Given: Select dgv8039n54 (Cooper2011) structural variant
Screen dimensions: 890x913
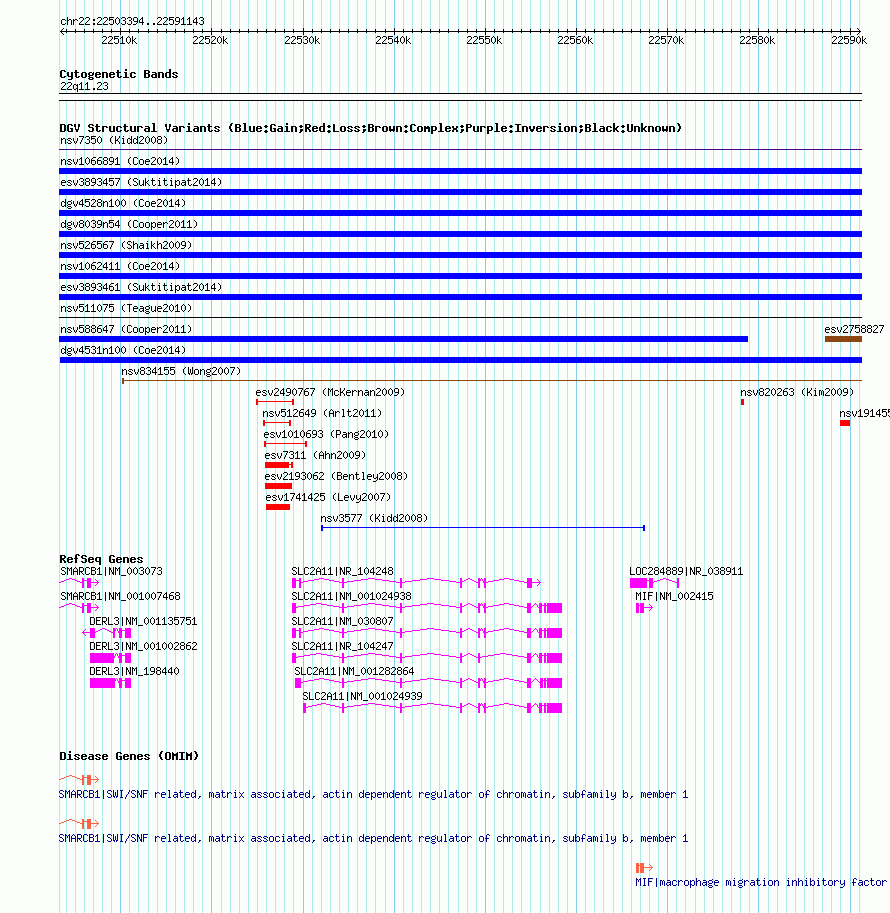Looking at the screenshot, I should (x=460, y=233).
